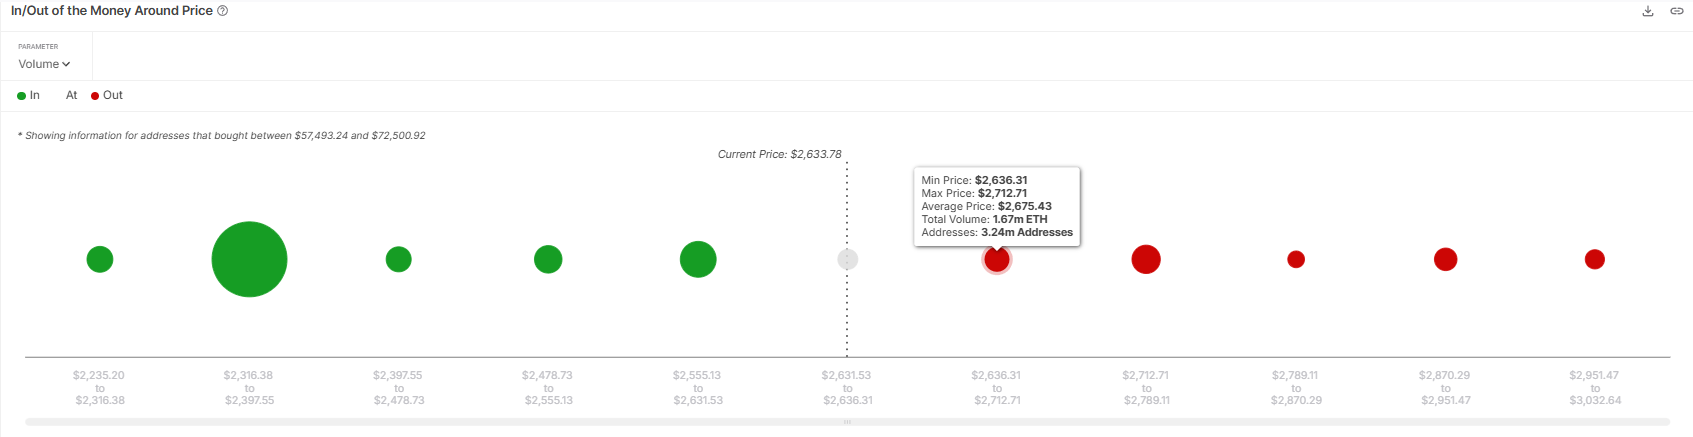Click the green bubble for $2,235.20 to $2,316.38
Image resolution: width=1693 pixels, height=437 pixels.
coord(100,259)
